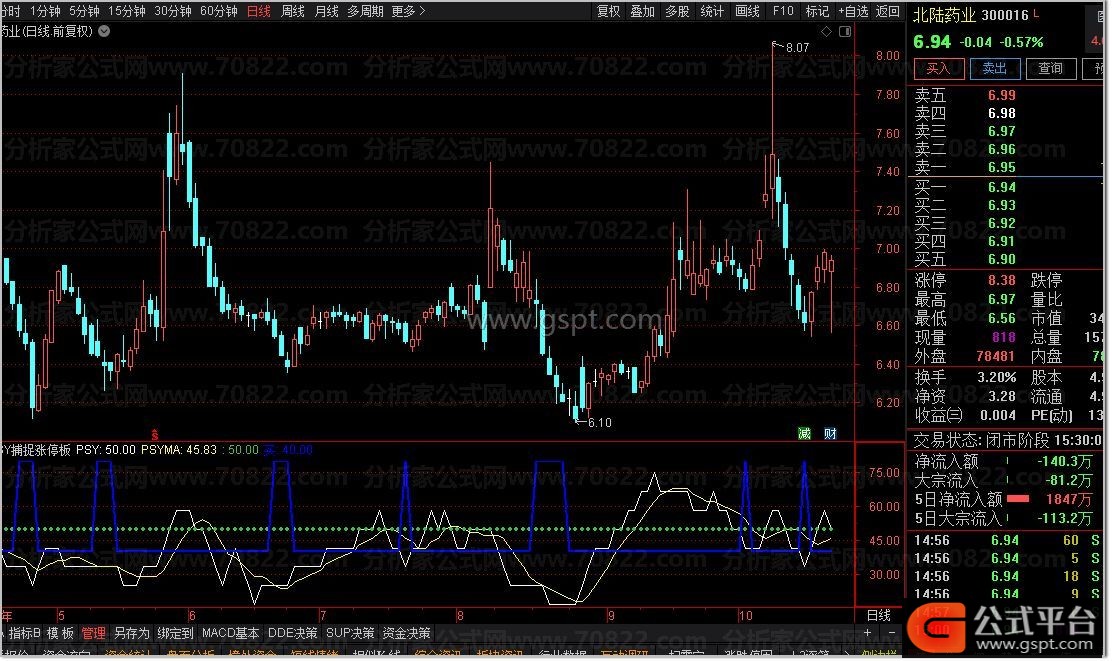Viewport: 1112px width, 661px height.
Task: Click the 交易状态 status line
Action: [1007, 440]
